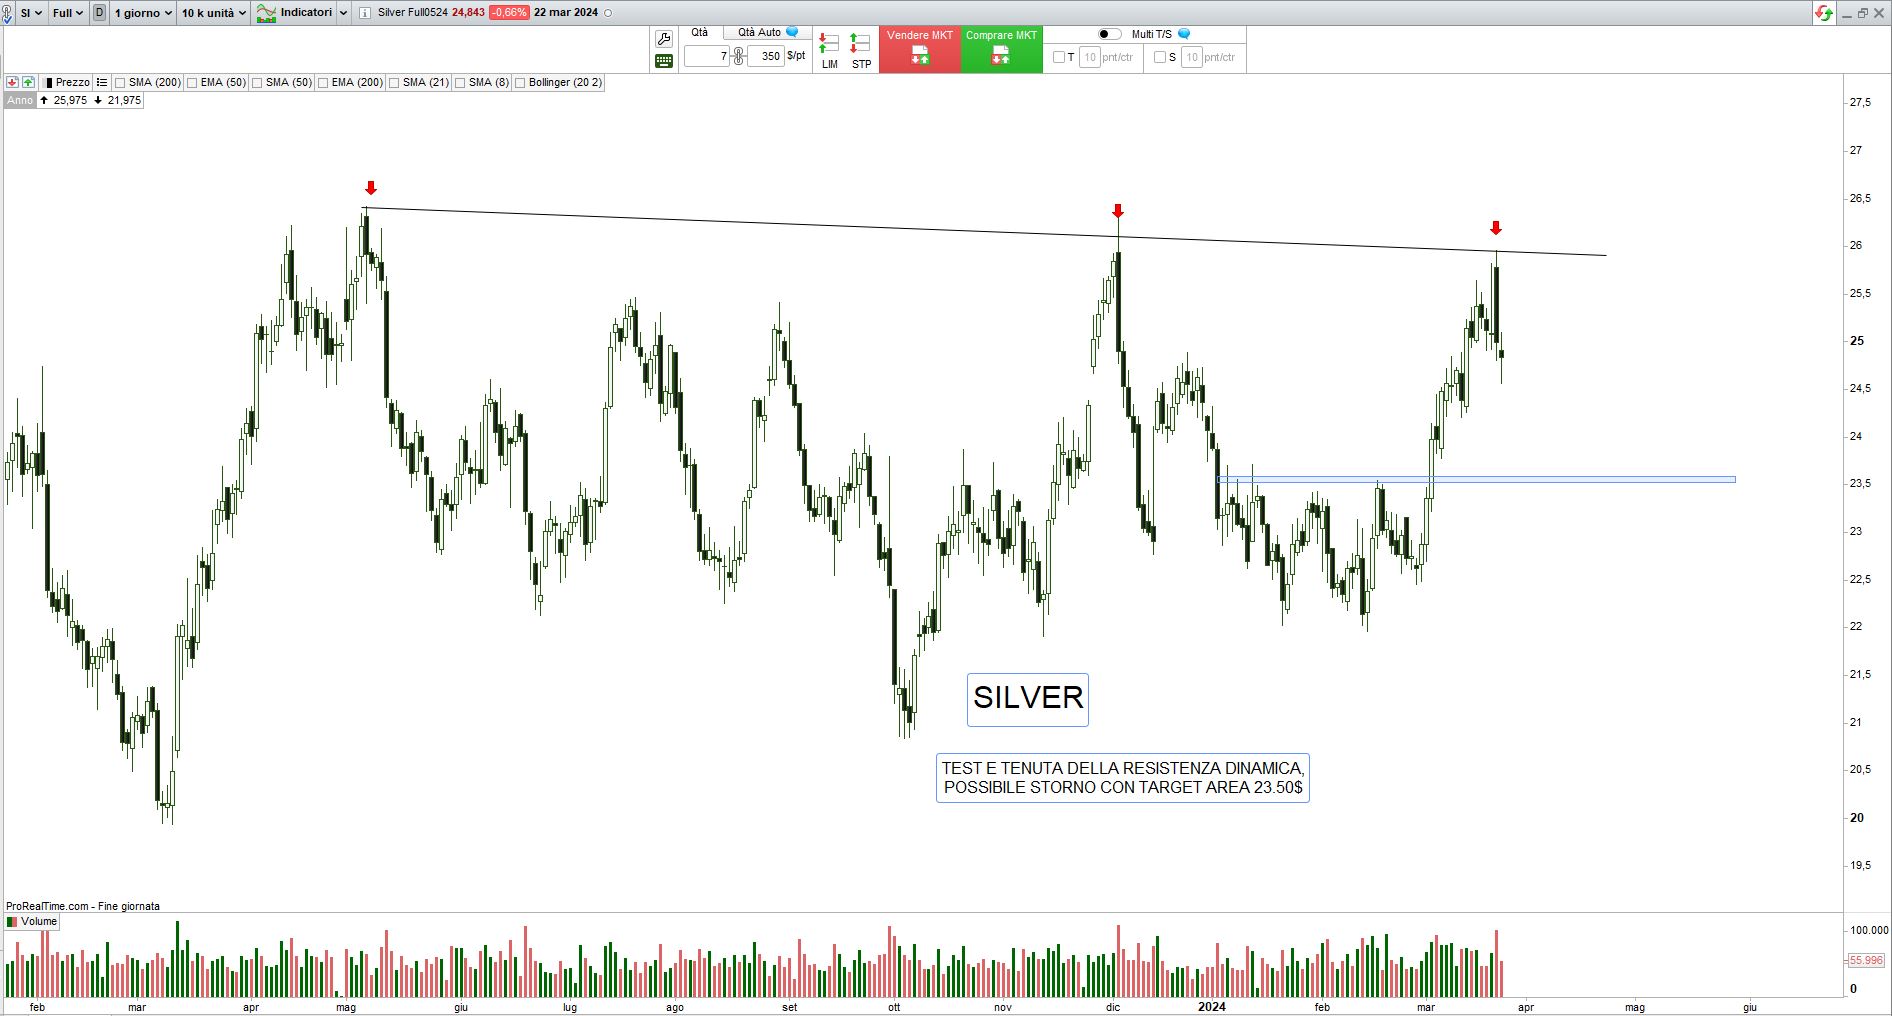Image resolution: width=1892 pixels, height=1016 pixels.
Task: Click the SILVER text label on chart
Action: point(1028,698)
